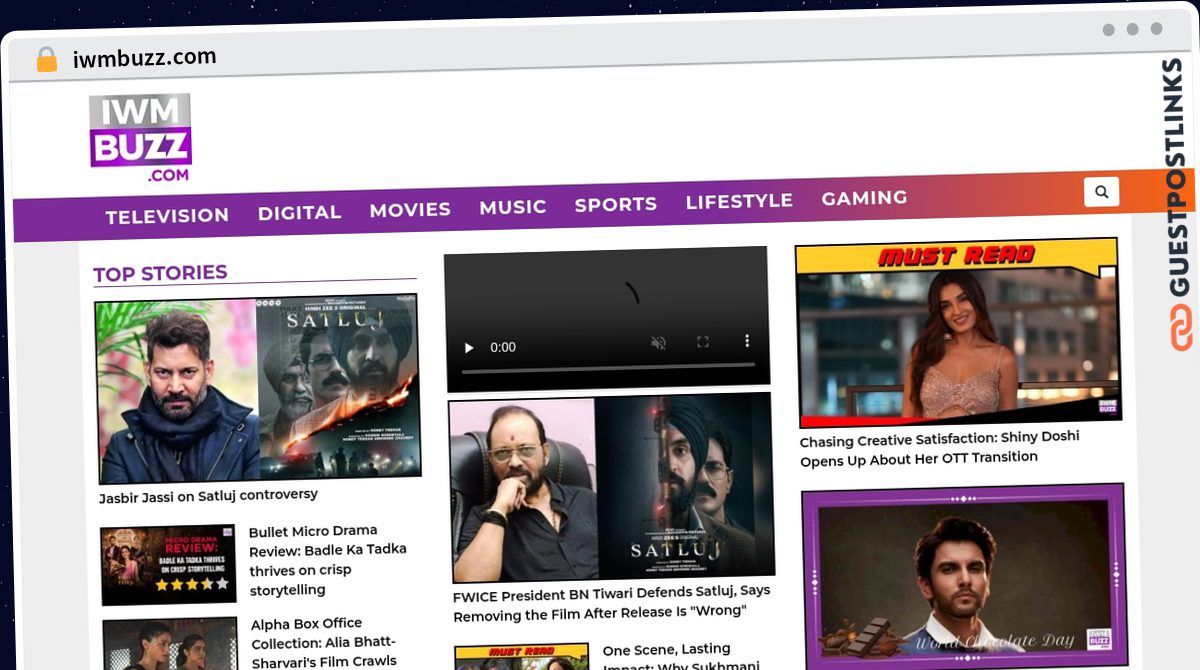Screen dimensions: 1200x670
Task: Click the Alpha Box Office Collection thumbnail
Action: [x=171, y=644]
